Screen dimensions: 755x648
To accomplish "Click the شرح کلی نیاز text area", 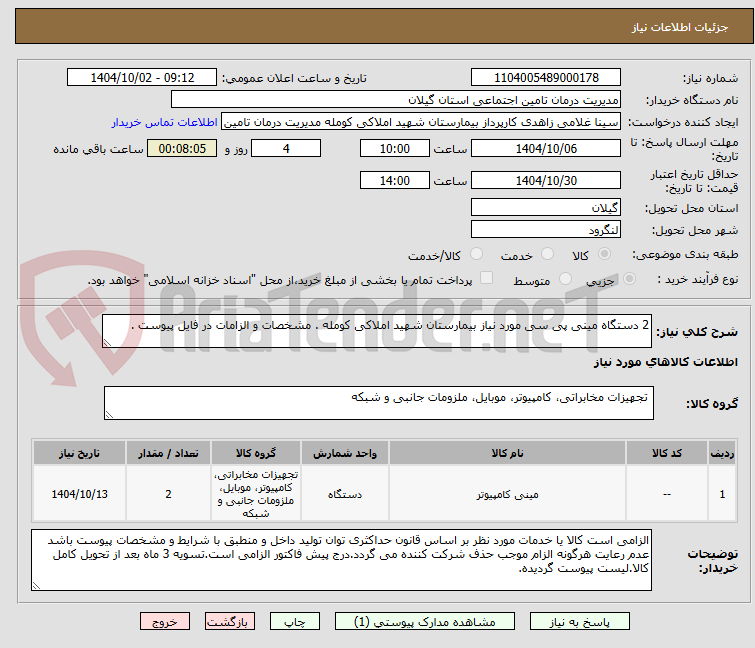I will [377, 331].
